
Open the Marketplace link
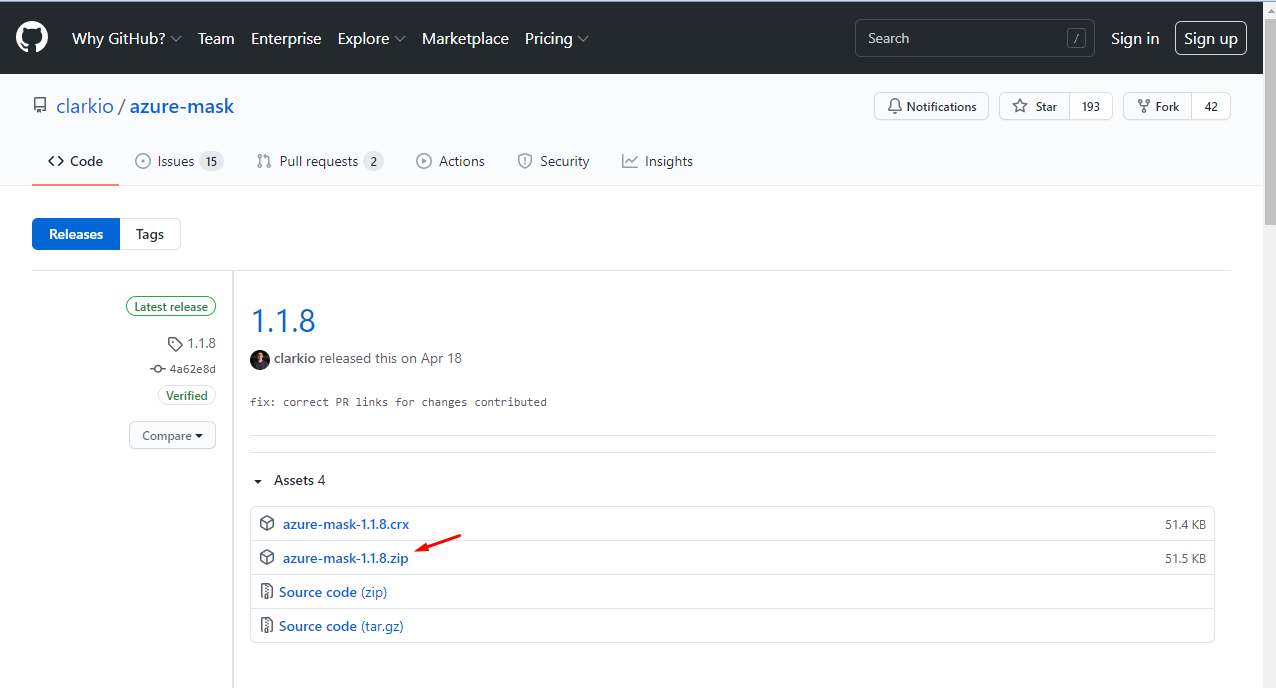click(465, 39)
